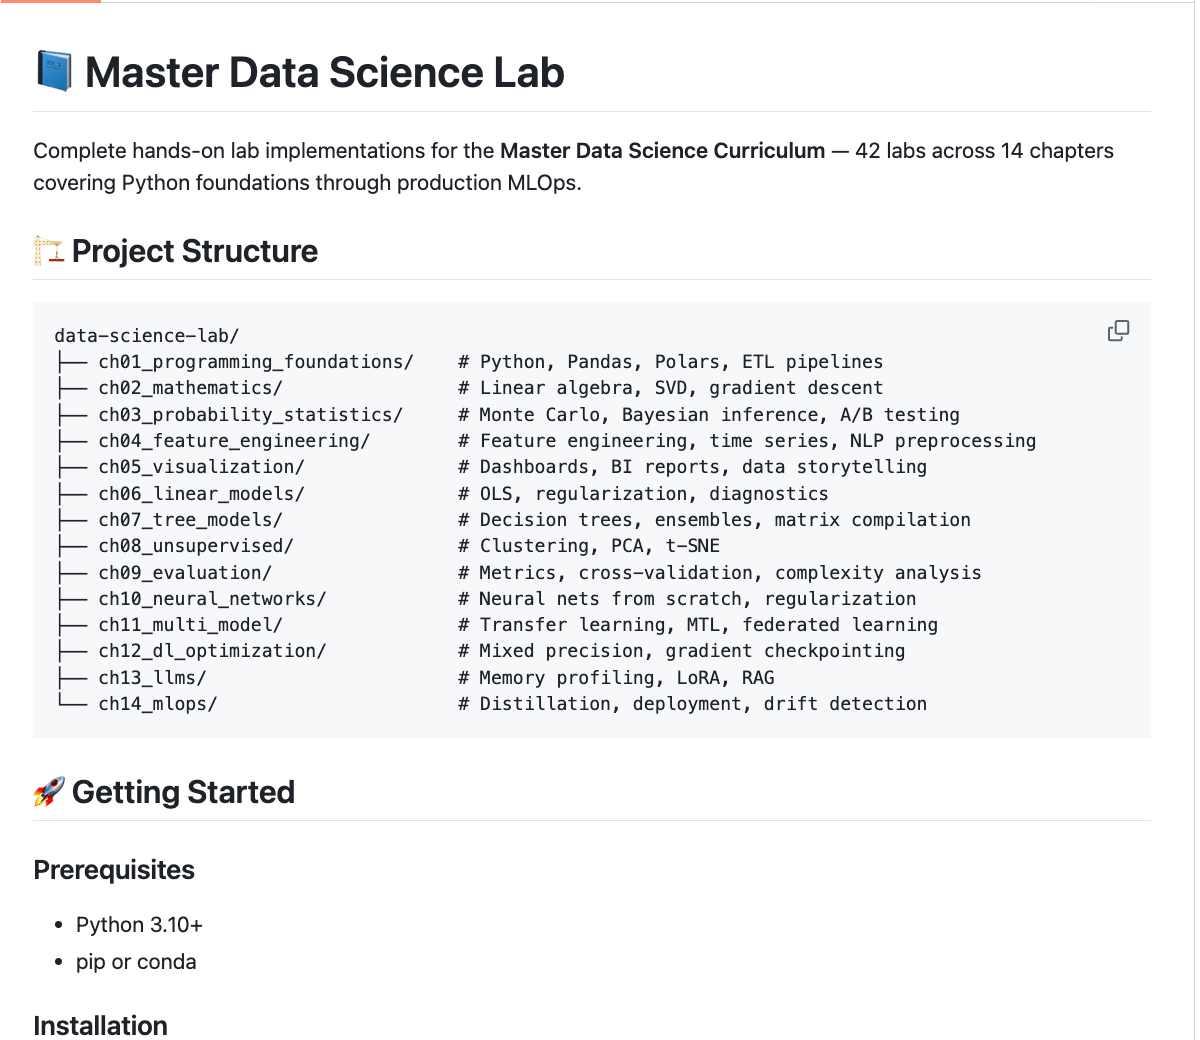This screenshot has height=1040, width=1200.
Task: Click the pip or conda bullet item
Action: [136, 962]
